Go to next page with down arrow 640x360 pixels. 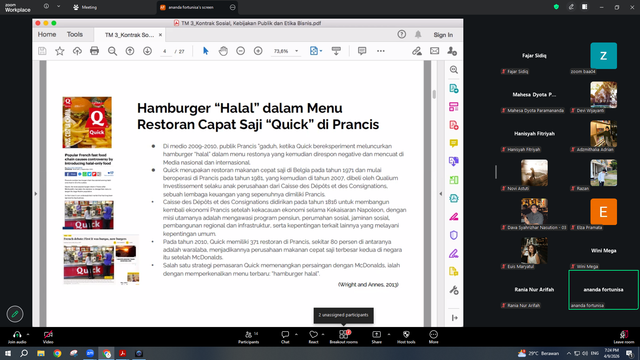coord(147,51)
